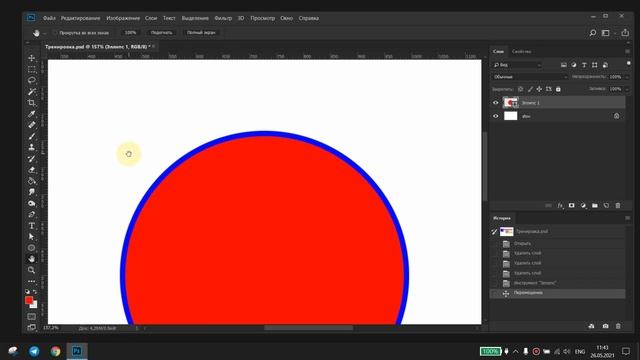Delete layer with Layers panel trash
This screenshot has height=360, width=640.
click(x=618, y=206)
